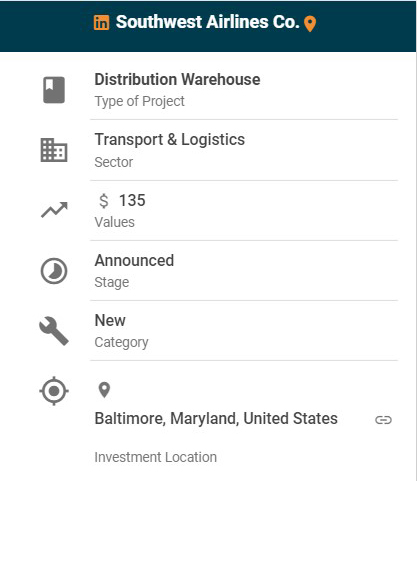This screenshot has height=562, width=417.
Task: Open the LinkedIn icon in header
Action: coord(101,23)
